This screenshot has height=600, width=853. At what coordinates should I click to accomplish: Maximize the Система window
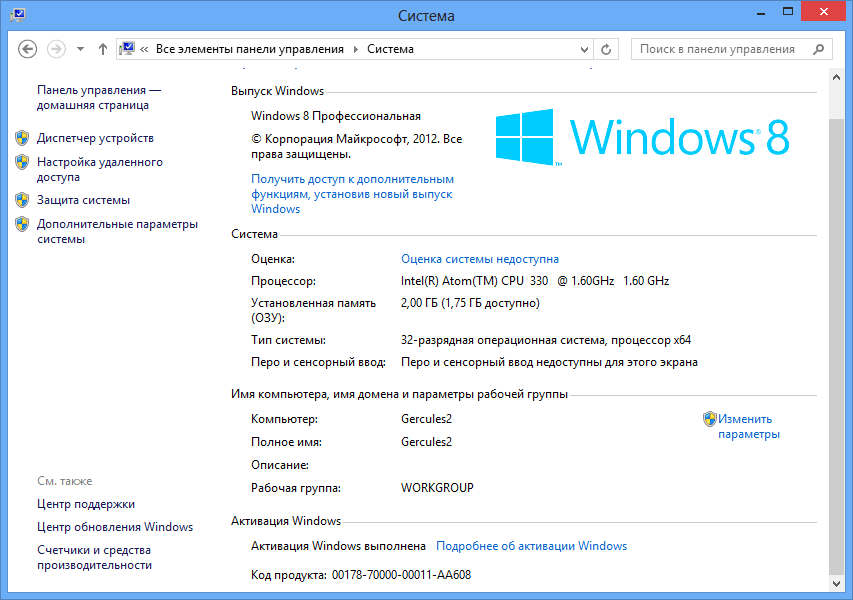click(788, 12)
